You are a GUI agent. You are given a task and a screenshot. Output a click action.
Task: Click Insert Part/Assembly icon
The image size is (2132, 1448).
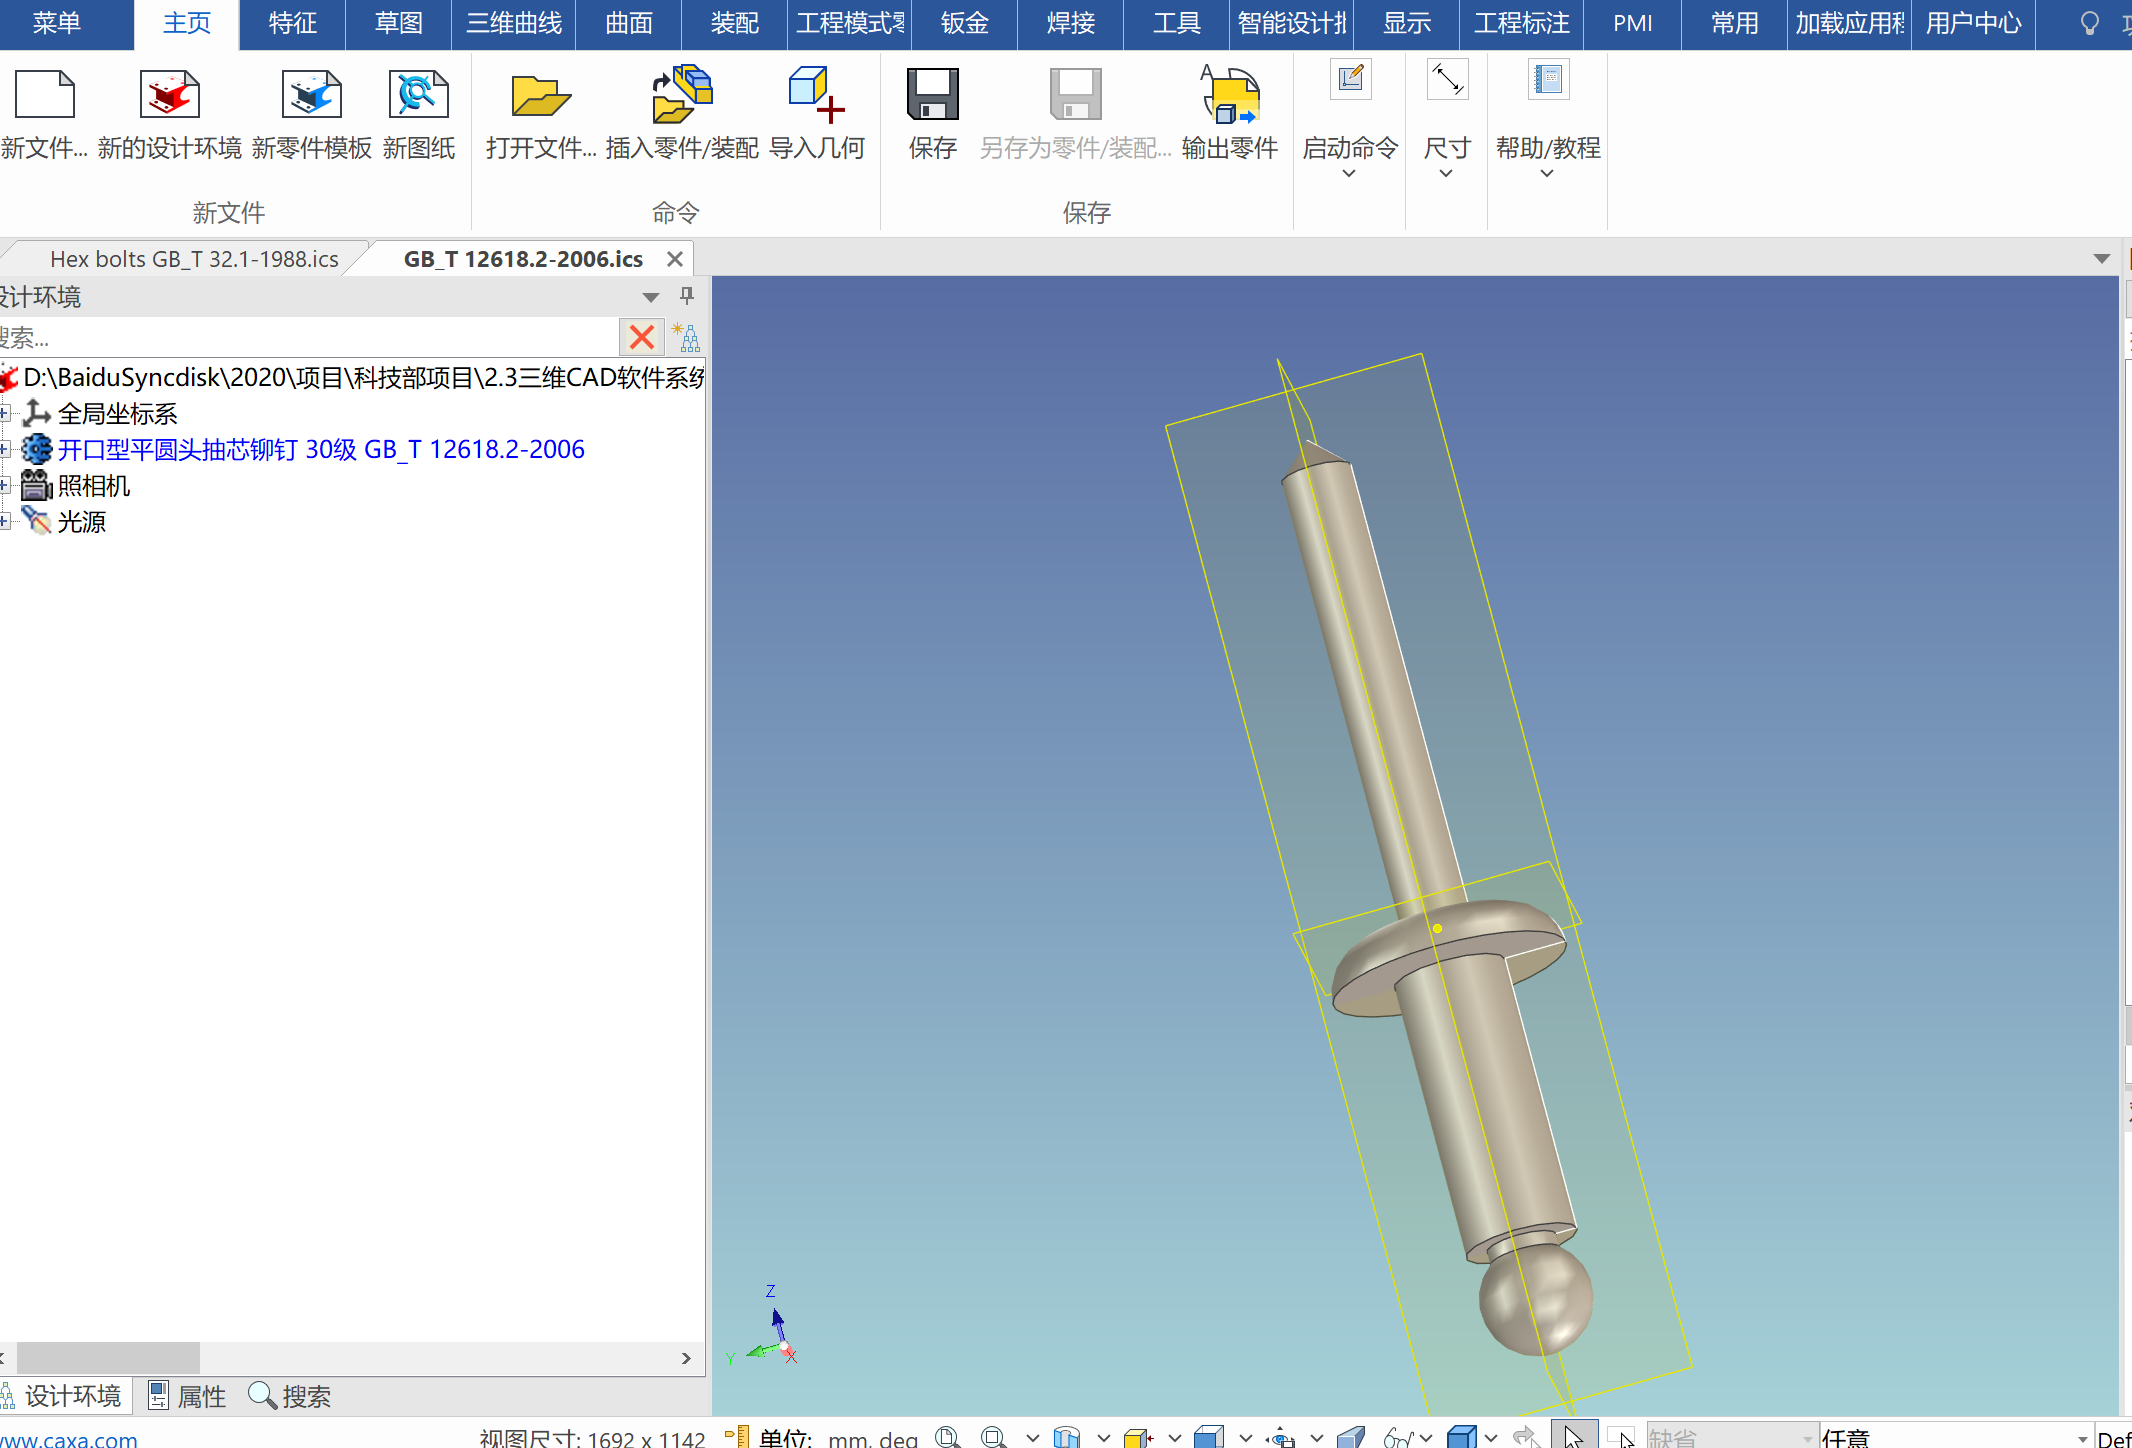[x=682, y=95]
